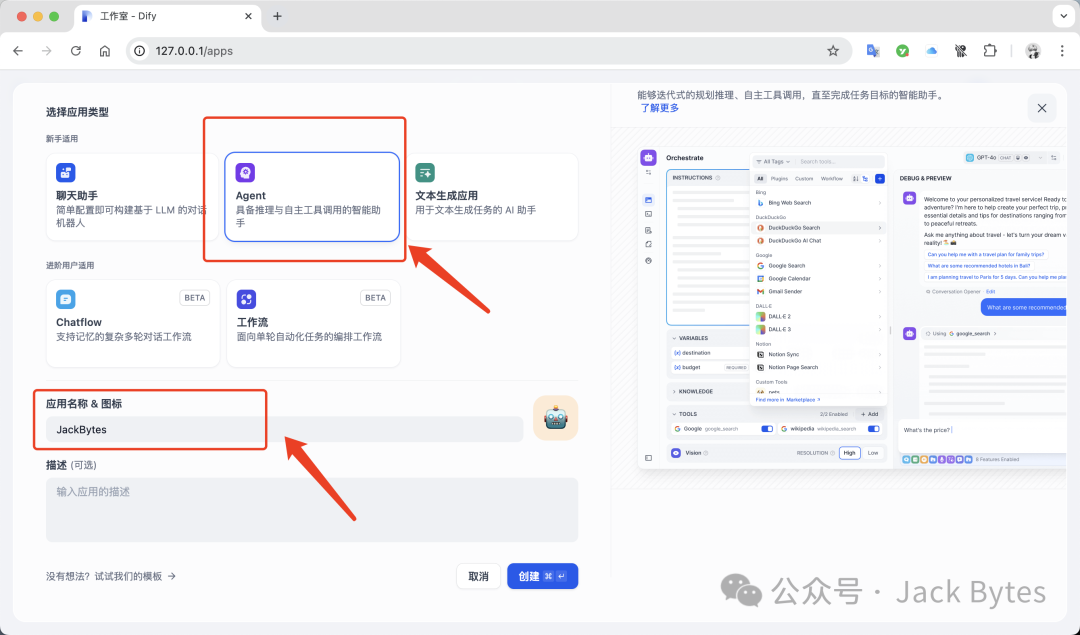This screenshot has width=1080, height=635.
Task: Bookmark this page with star icon
Action: [x=833, y=51]
